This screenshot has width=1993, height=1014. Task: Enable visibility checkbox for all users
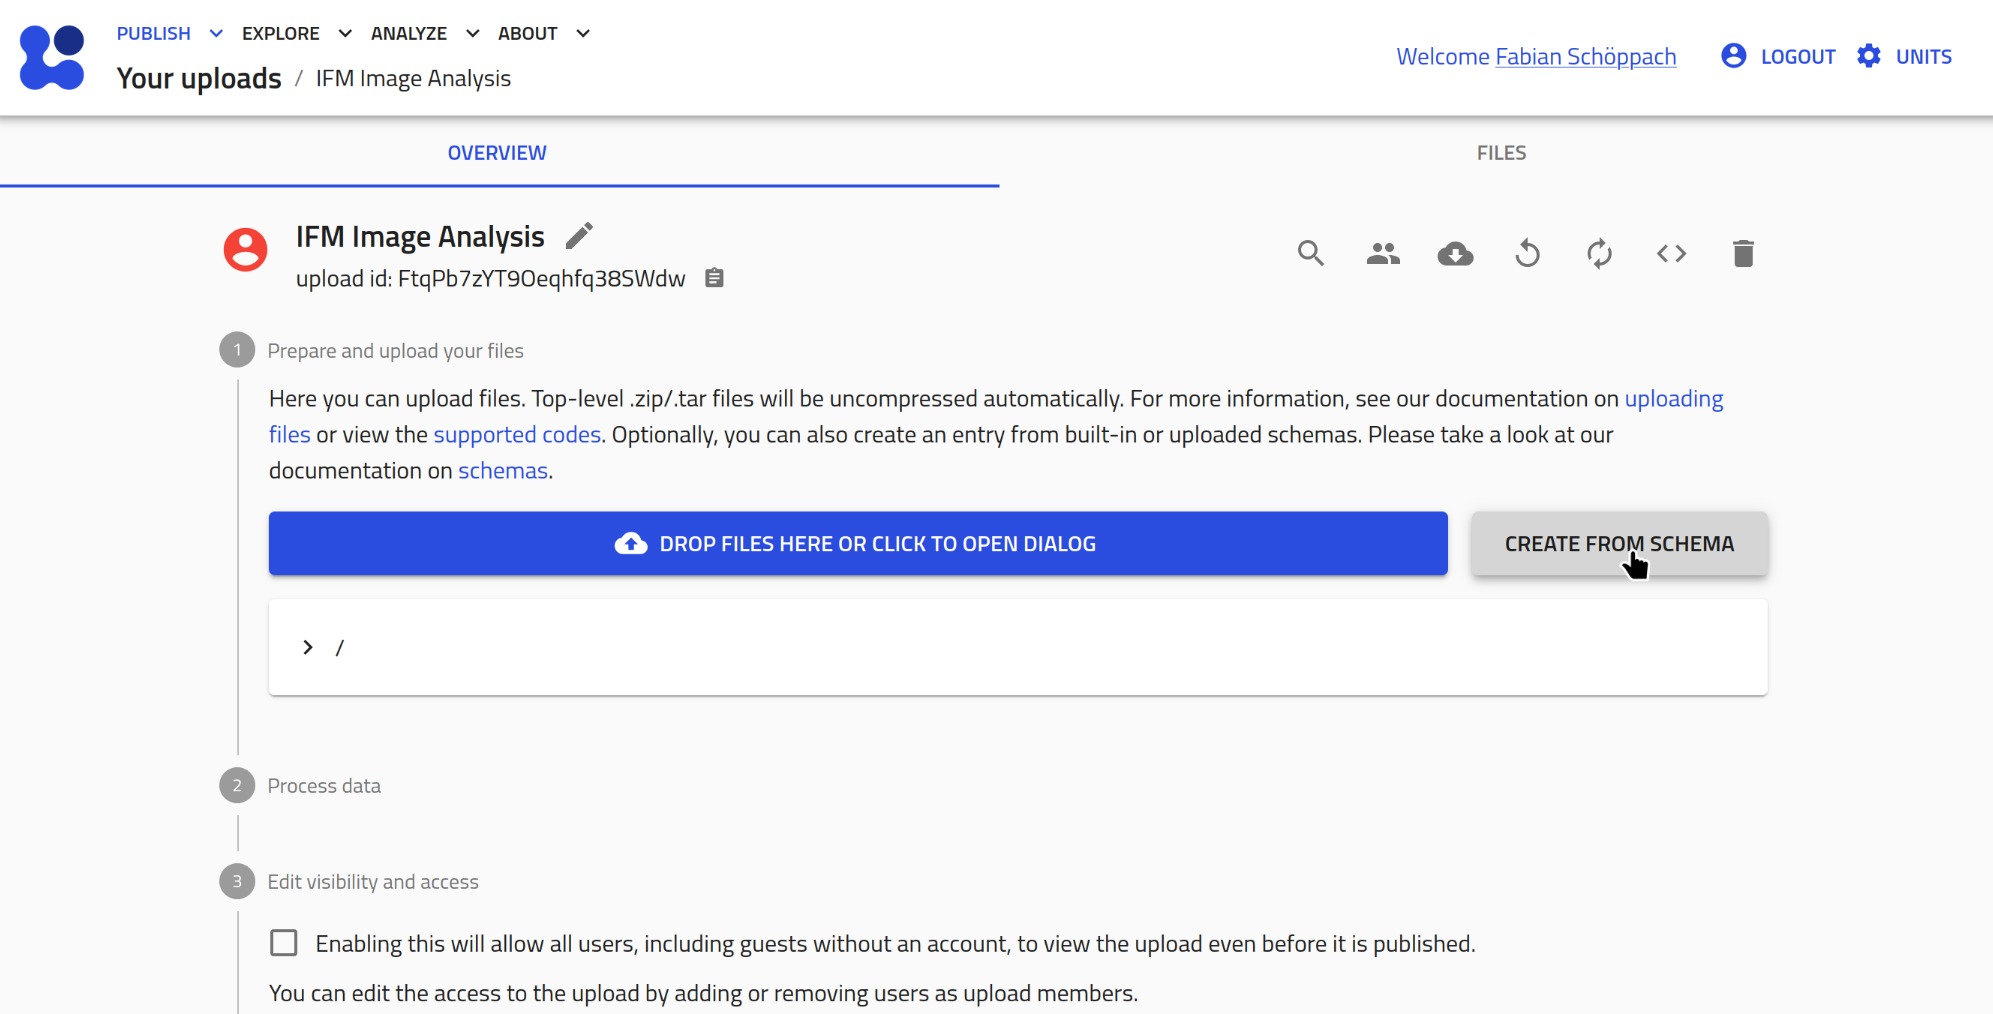pyautogui.click(x=284, y=943)
